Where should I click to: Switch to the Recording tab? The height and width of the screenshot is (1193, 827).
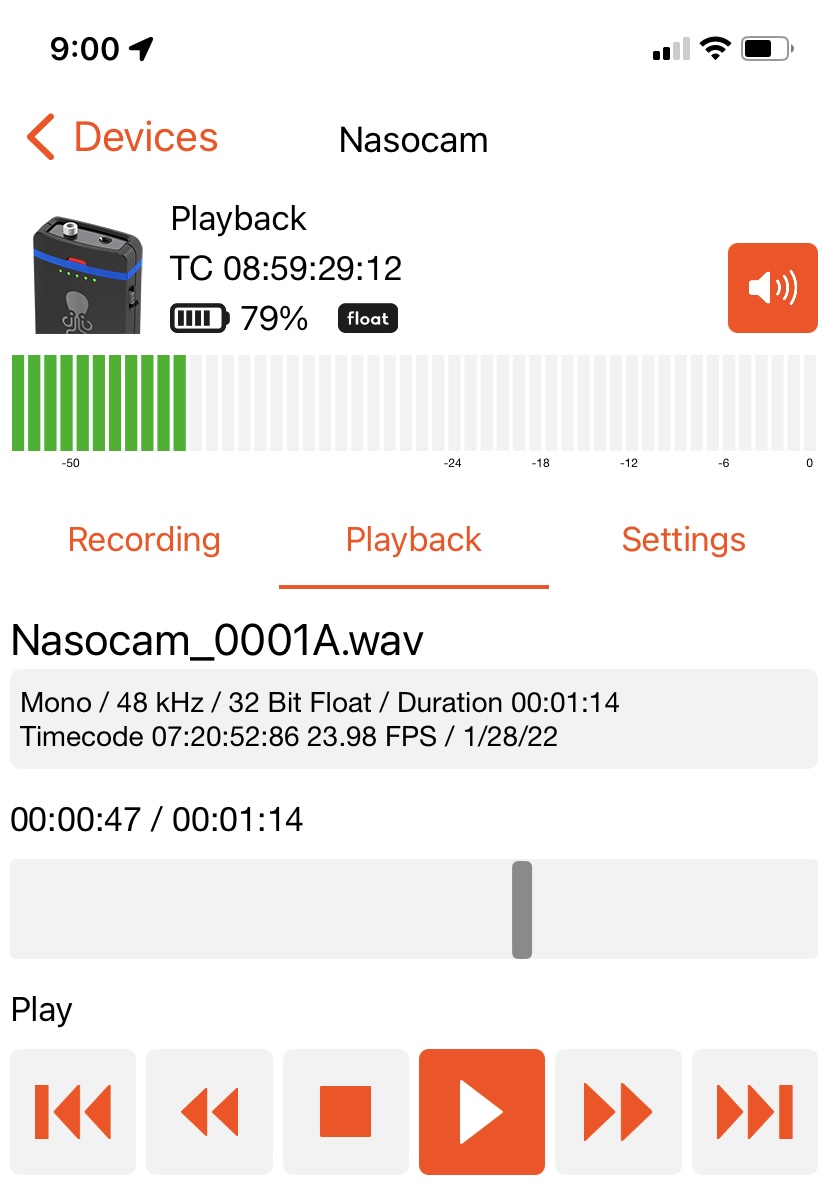(x=144, y=540)
